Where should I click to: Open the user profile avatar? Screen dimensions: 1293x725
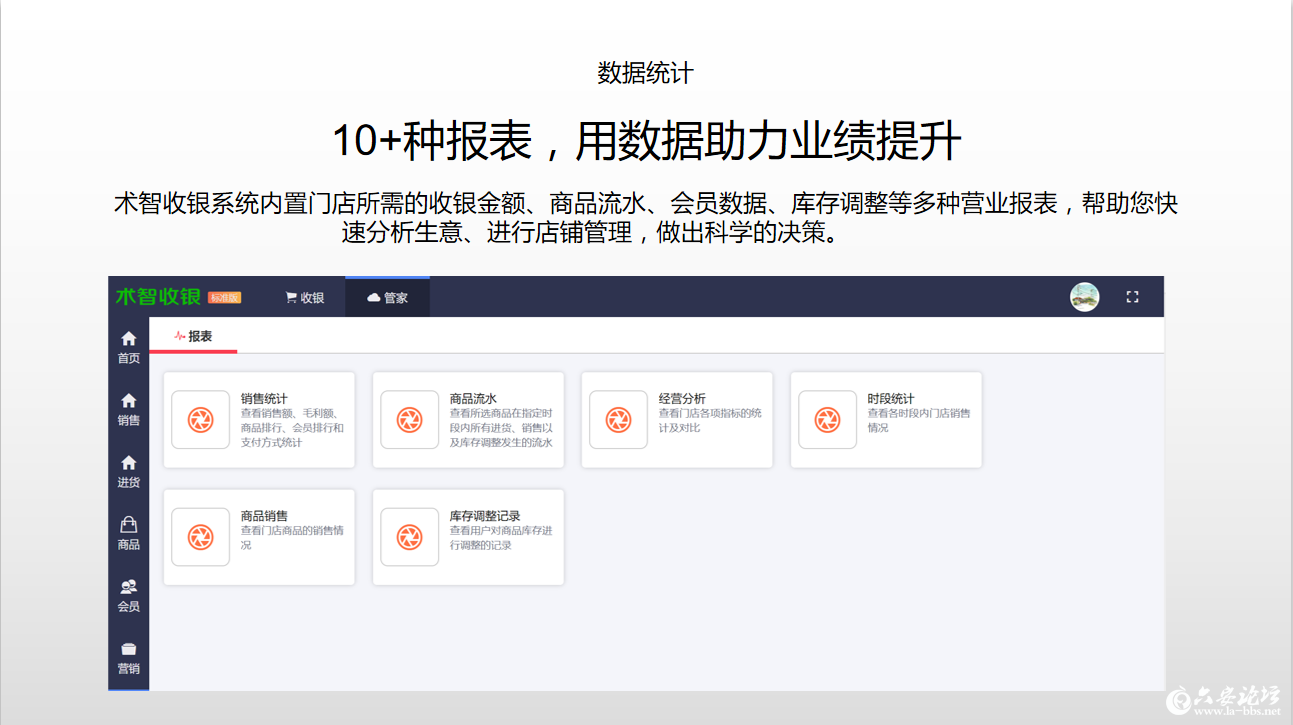pyautogui.click(x=1084, y=297)
